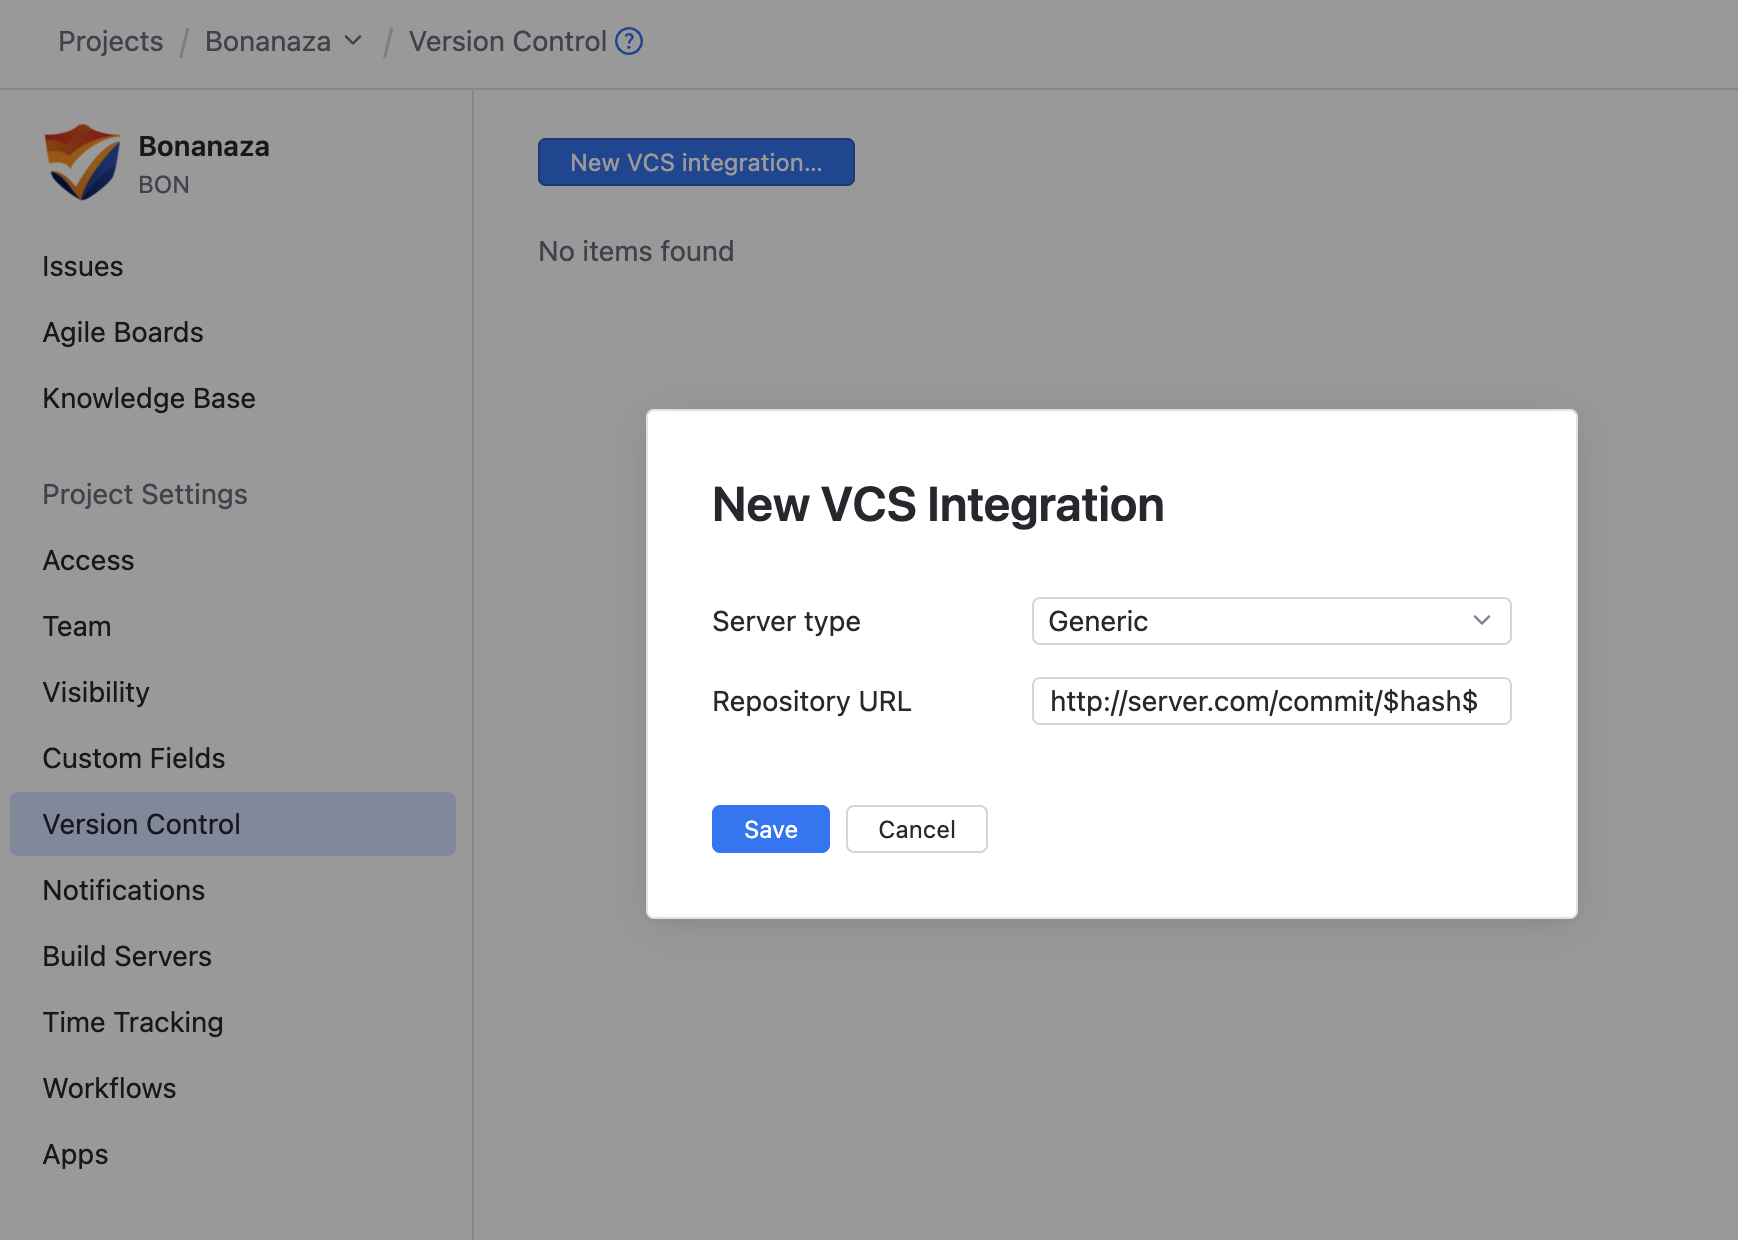This screenshot has height=1240, width=1738.
Task: Open the Access settings
Action: pyautogui.click(x=88, y=560)
